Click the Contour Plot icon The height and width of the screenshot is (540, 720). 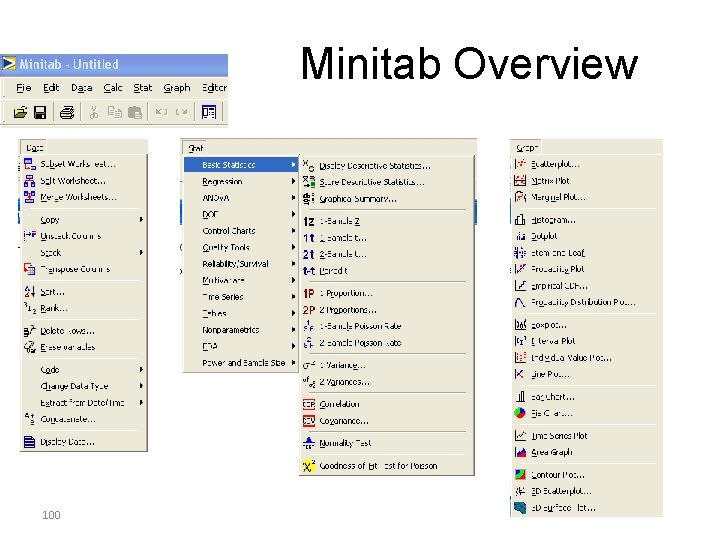520,474
